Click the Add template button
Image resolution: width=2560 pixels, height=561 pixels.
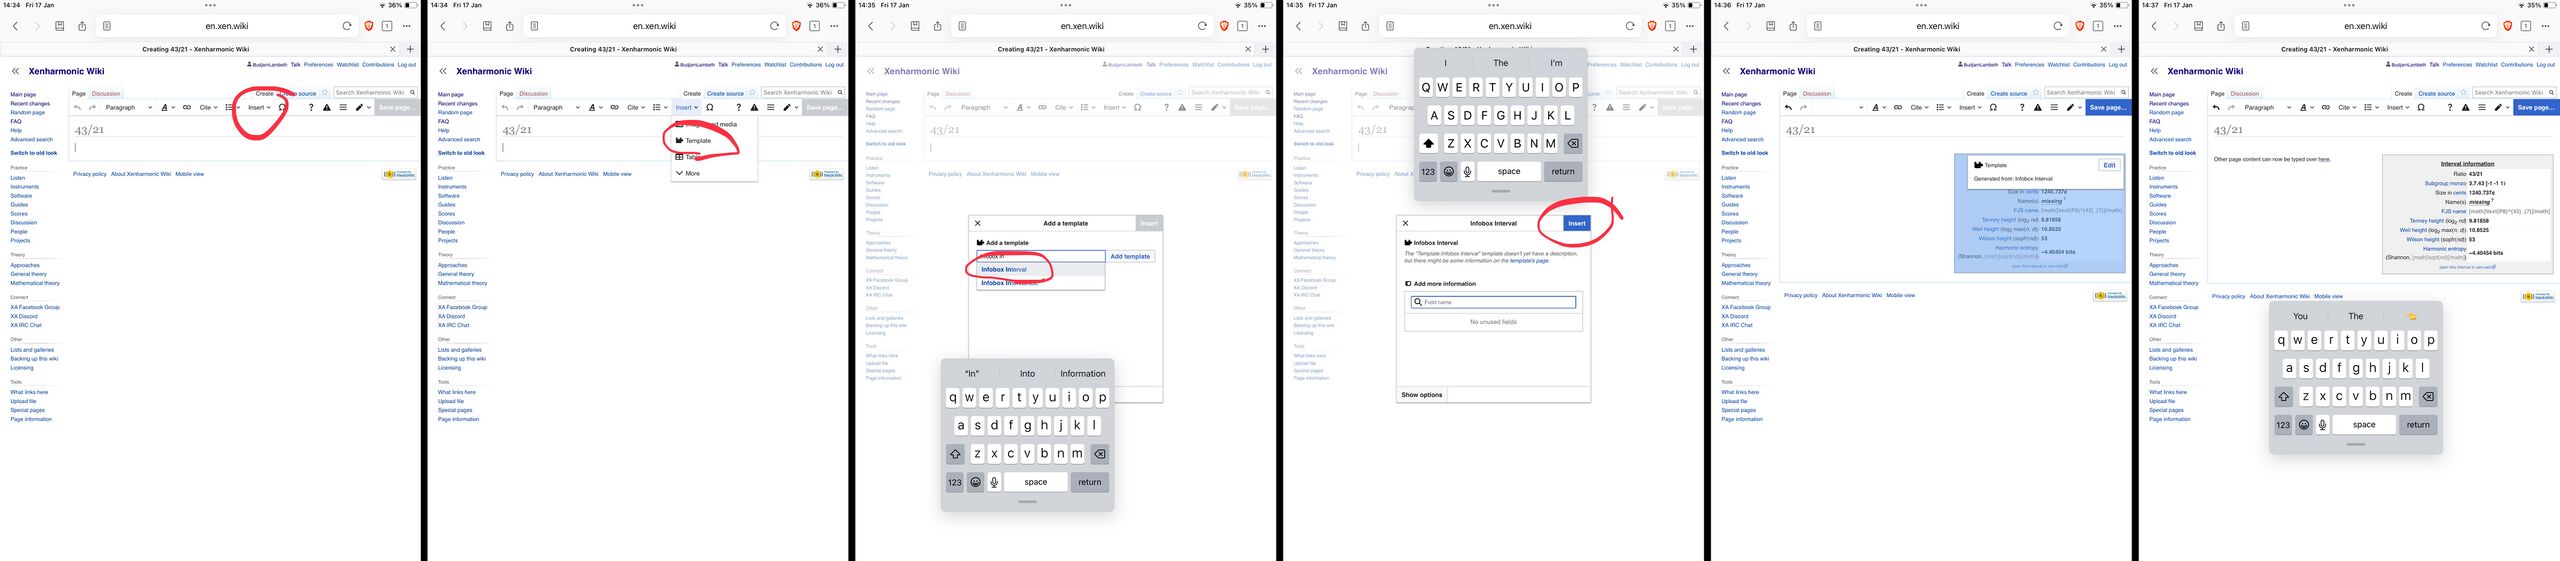pos(1130,256)
